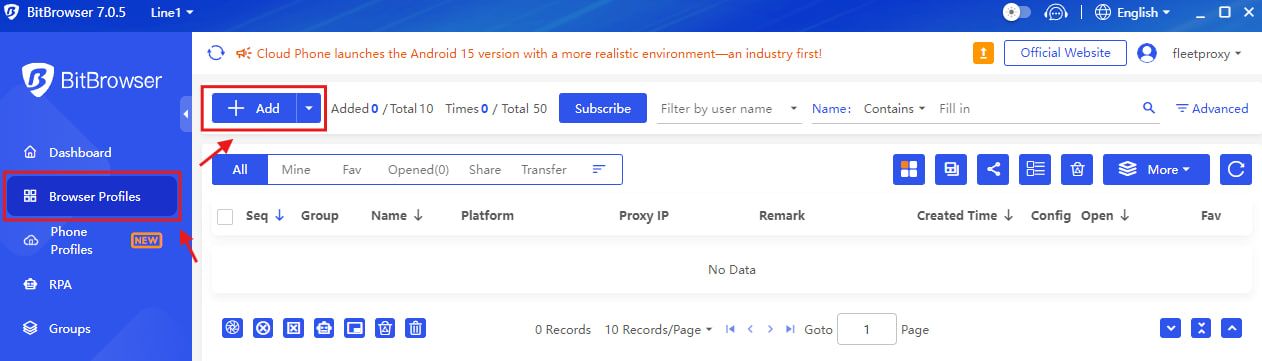Viewport: 1262px width, 361px height.
Task: Toggle the theme switch in title bar
Action: tap(1017, 13)
